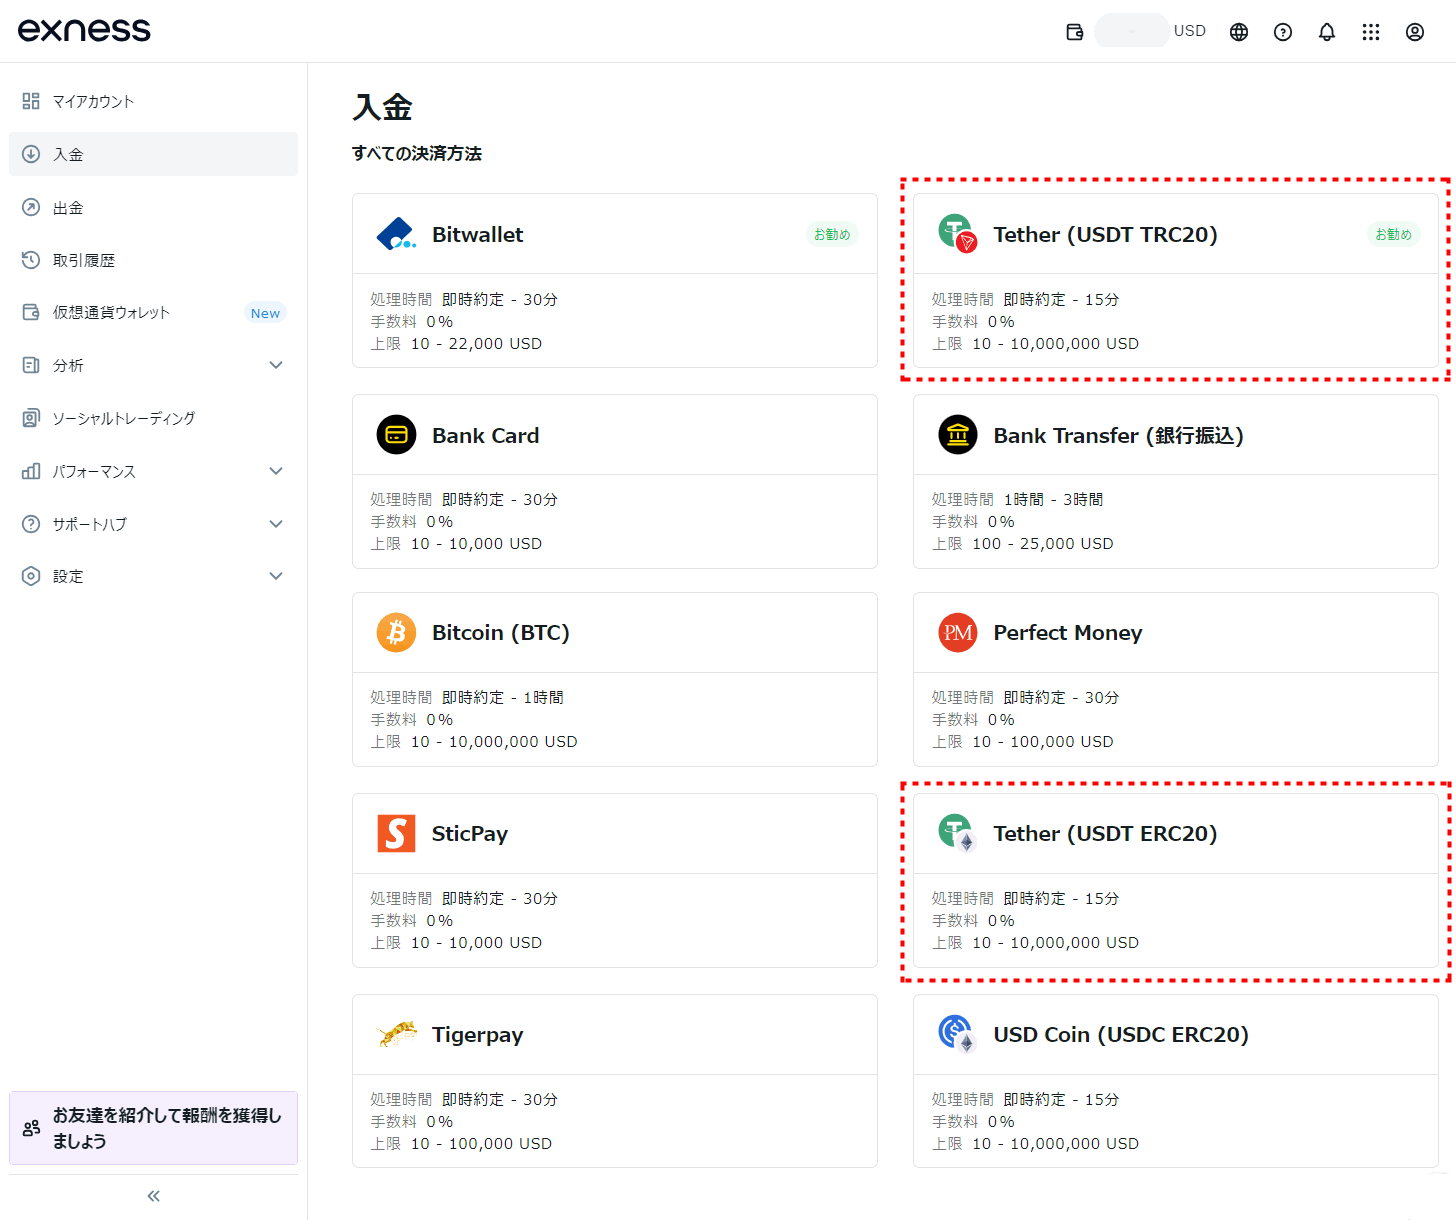
Task: Open the language globe icon
Action: (x=1239, y=32)
